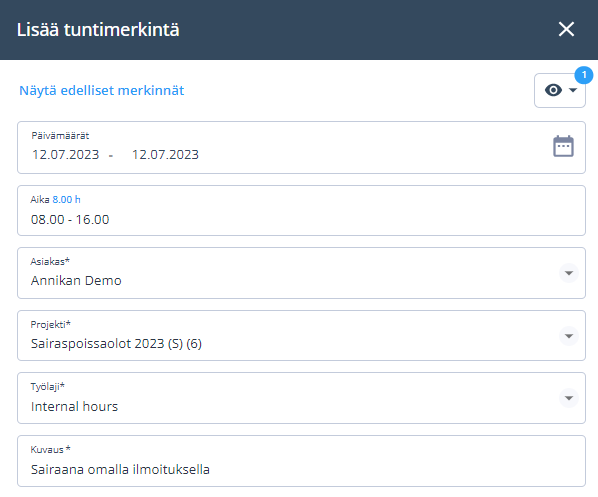Click the 8.00 h duration label
This screenshot has width=598, height=497.
[x=66, y=199]
